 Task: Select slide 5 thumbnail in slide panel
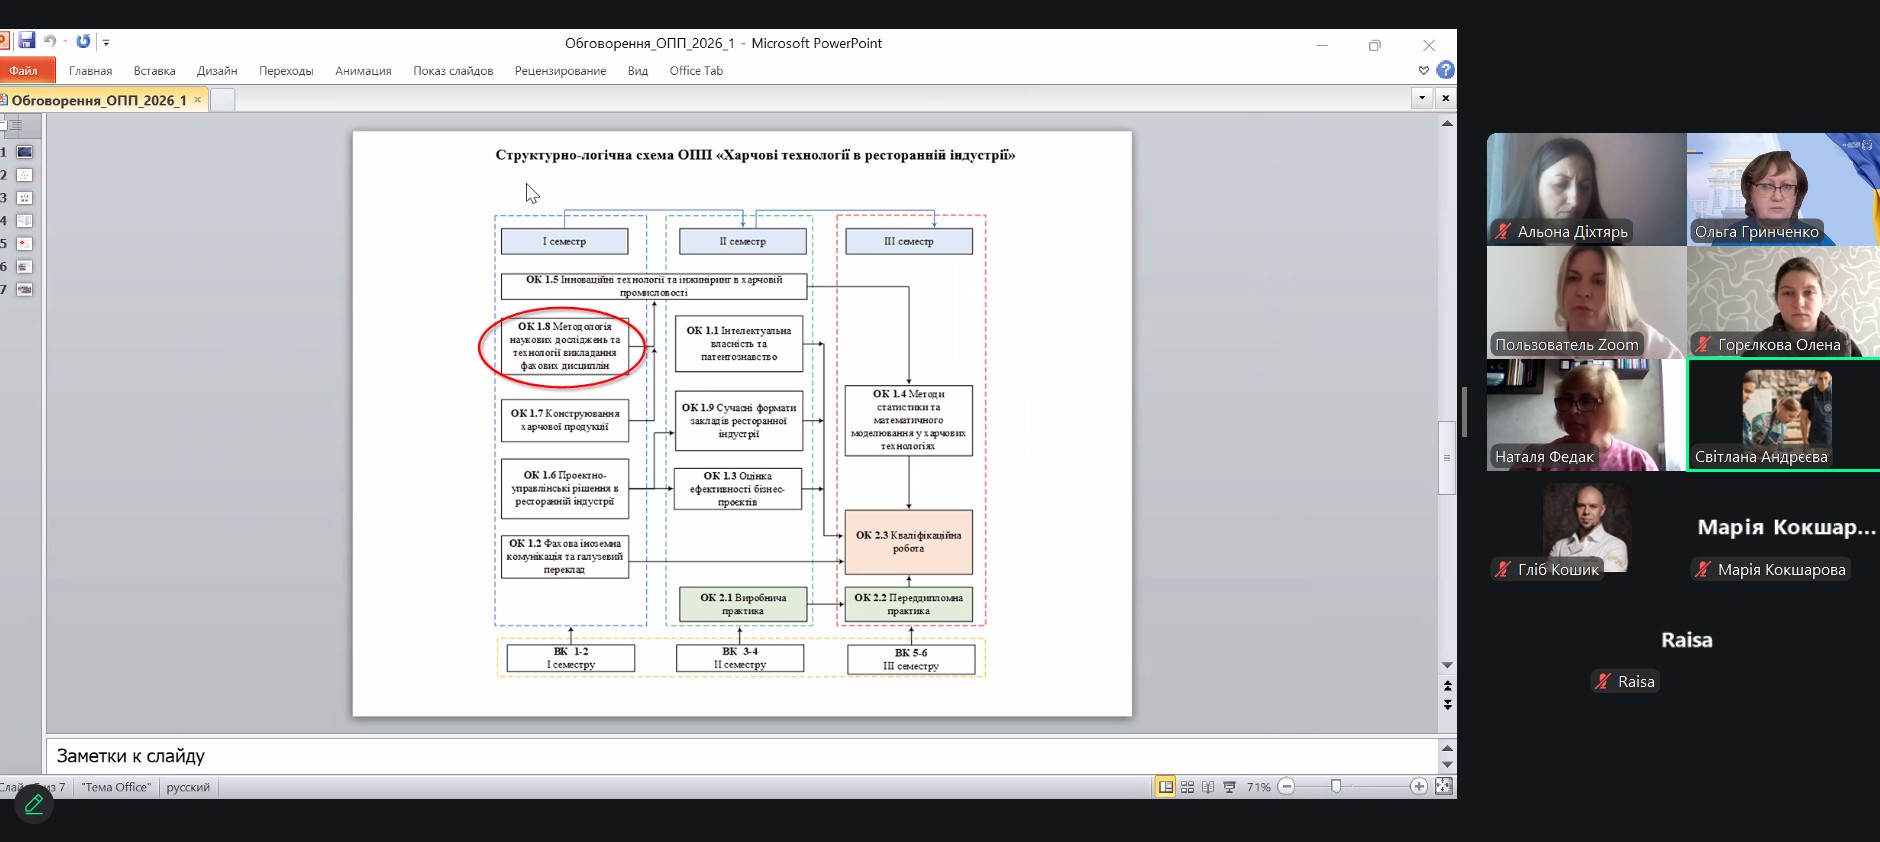pos(24,244)
